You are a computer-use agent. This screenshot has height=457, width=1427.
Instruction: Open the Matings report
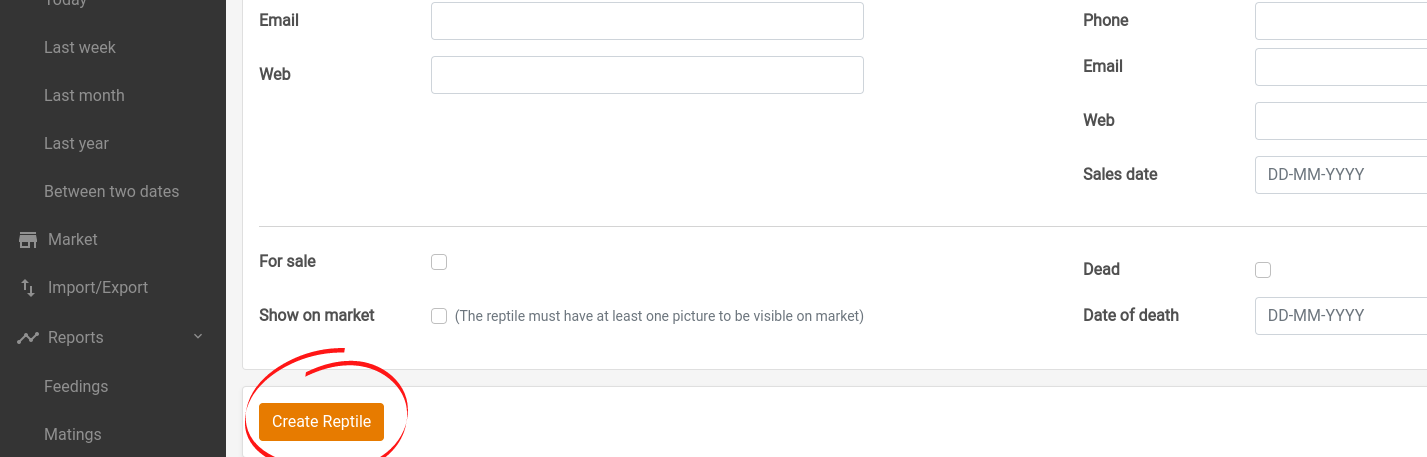click(x=73, y=435)
